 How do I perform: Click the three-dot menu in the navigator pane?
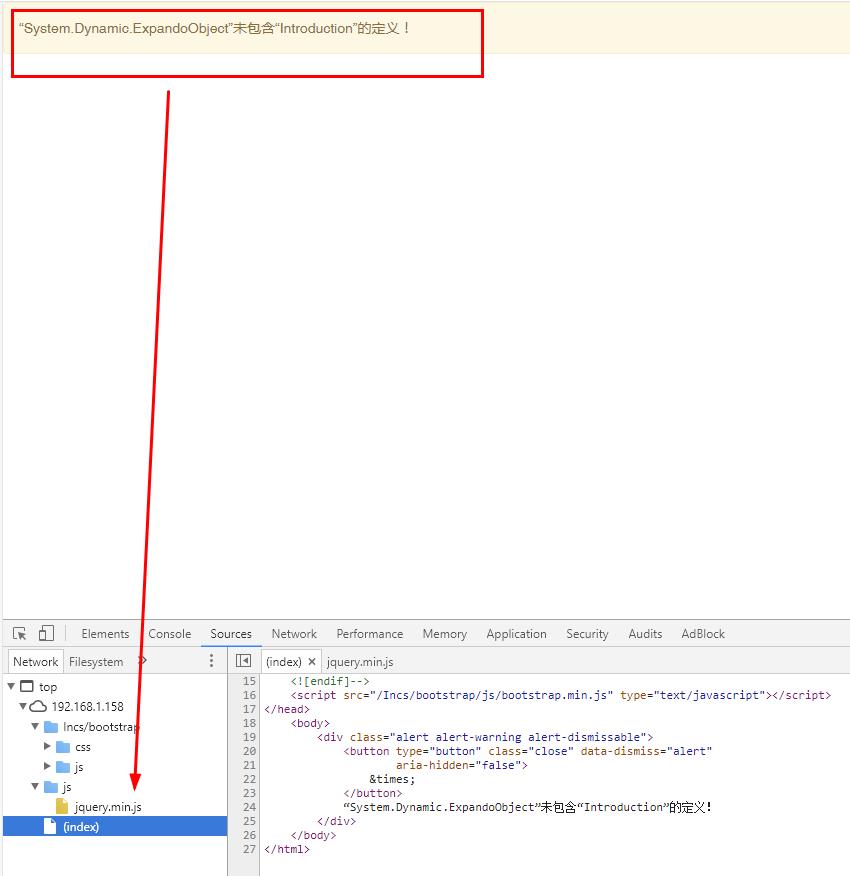pyautogui.click(x=211, y=661)
